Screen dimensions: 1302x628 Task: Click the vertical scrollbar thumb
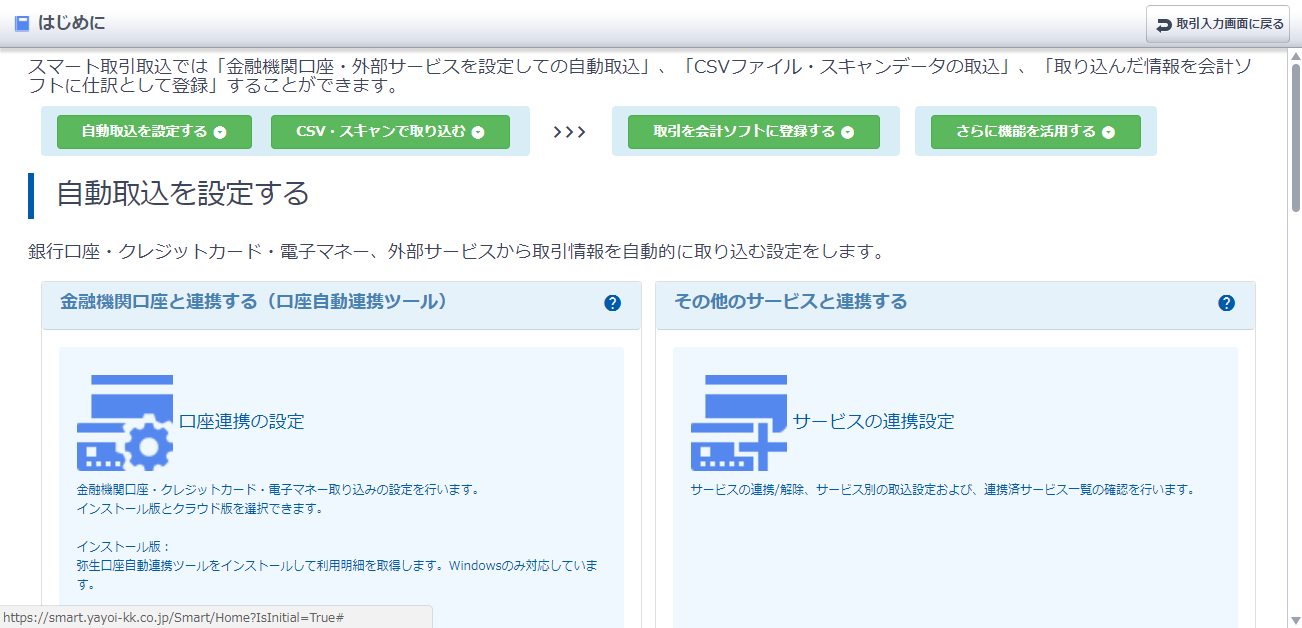1295,135
